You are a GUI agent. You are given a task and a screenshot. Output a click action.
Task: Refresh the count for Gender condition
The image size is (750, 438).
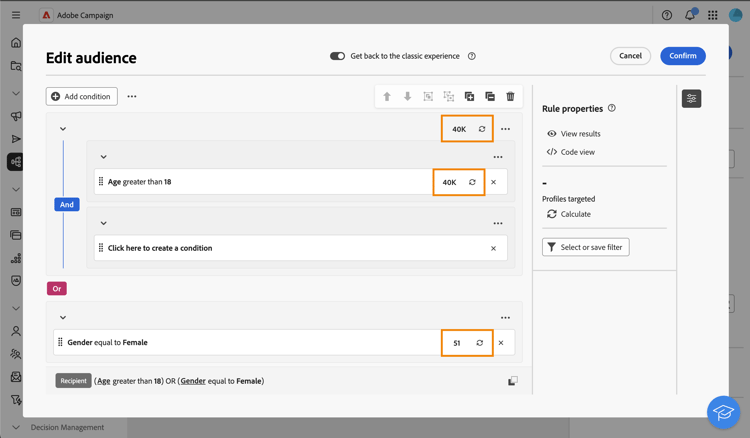tap(480, 343)
